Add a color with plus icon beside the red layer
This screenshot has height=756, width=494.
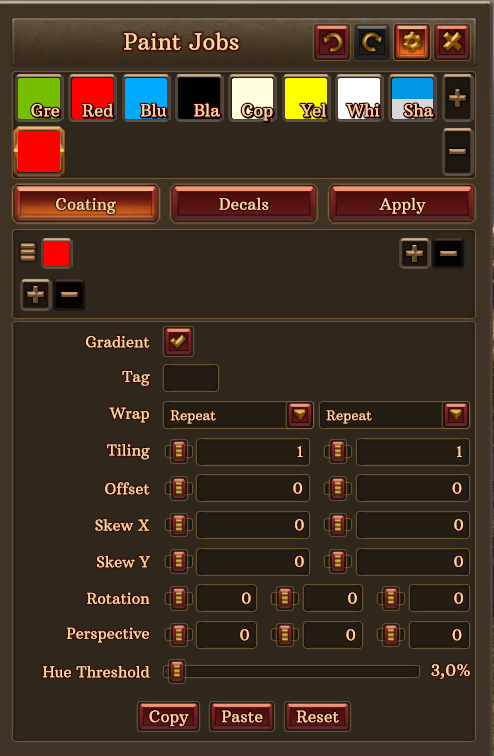pyautogui.click(x=414, y=253)
